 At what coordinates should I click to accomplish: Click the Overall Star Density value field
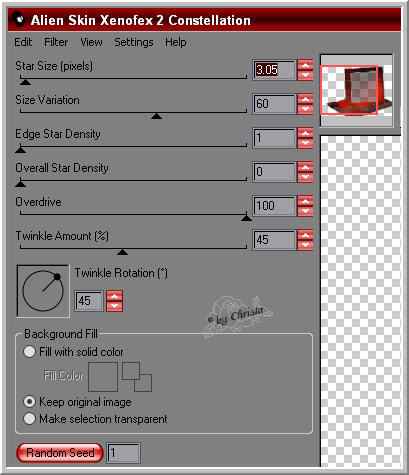(274, 172)
